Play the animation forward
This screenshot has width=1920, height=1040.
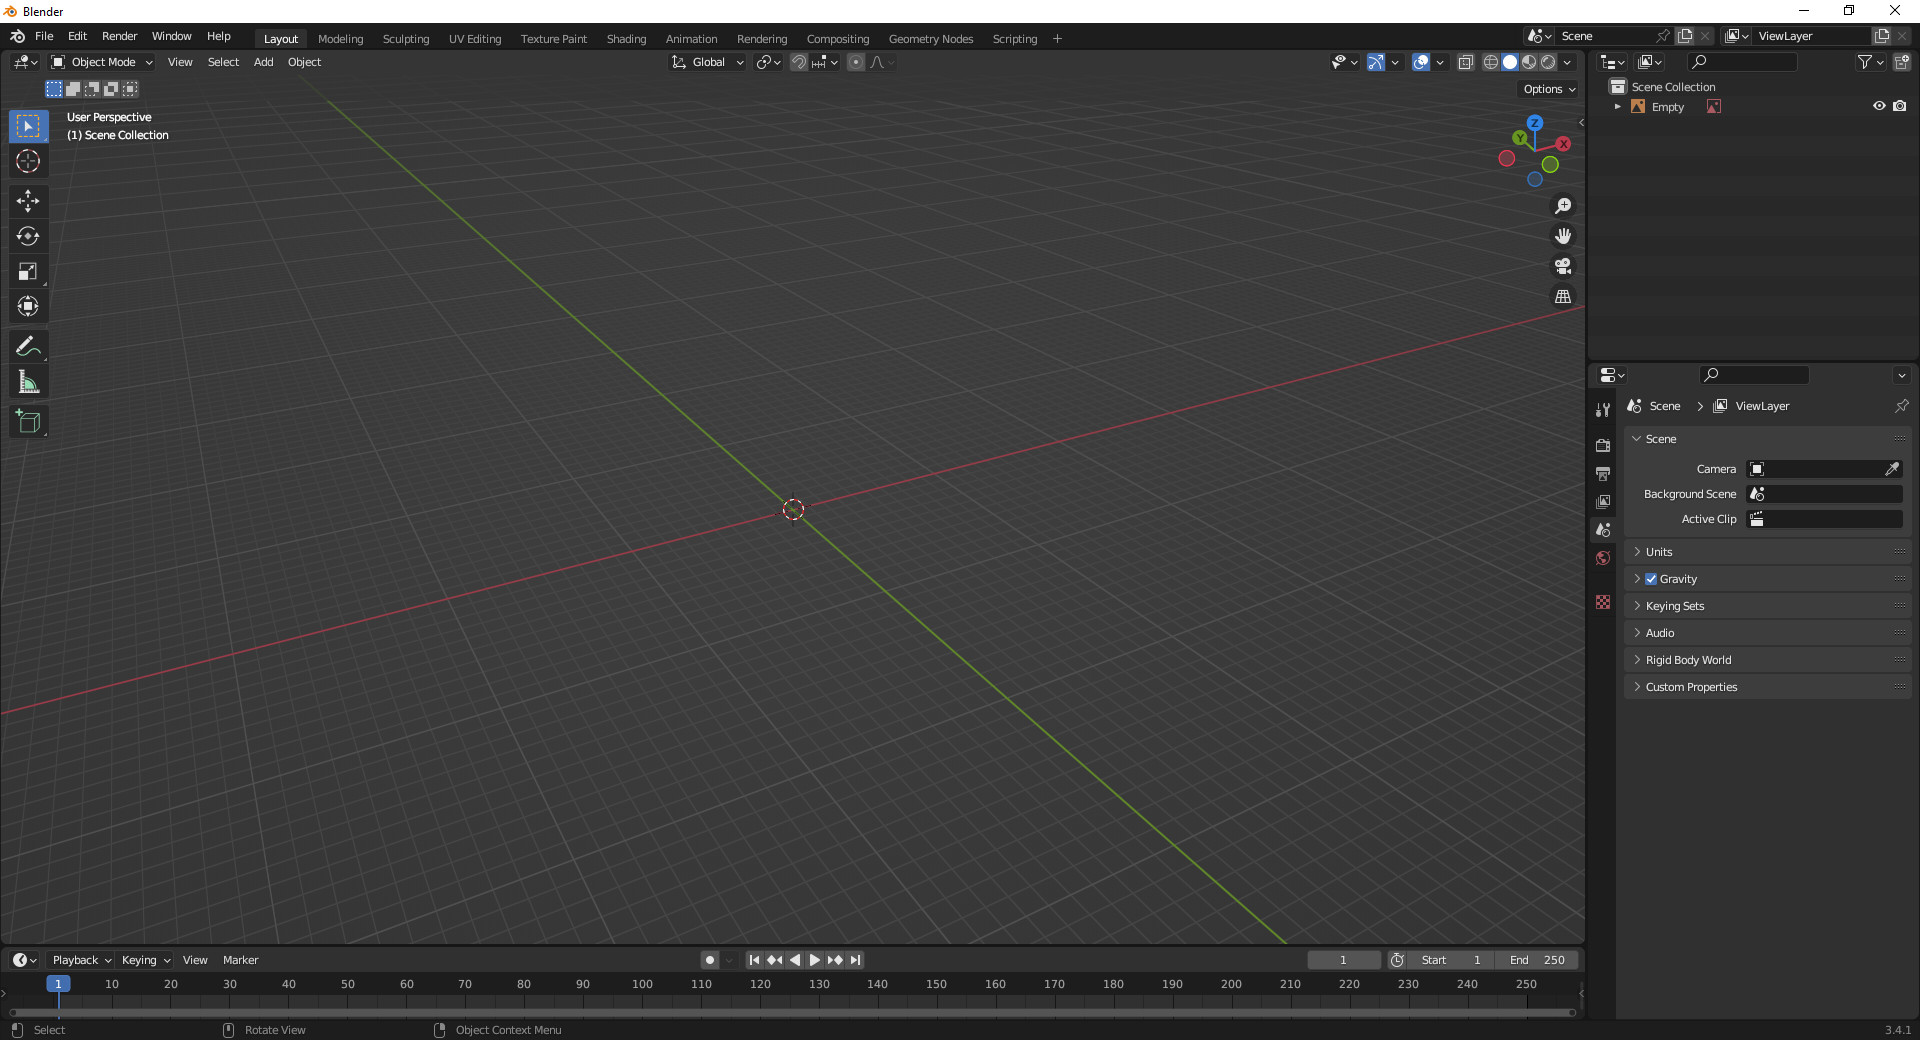click(815, 960)
